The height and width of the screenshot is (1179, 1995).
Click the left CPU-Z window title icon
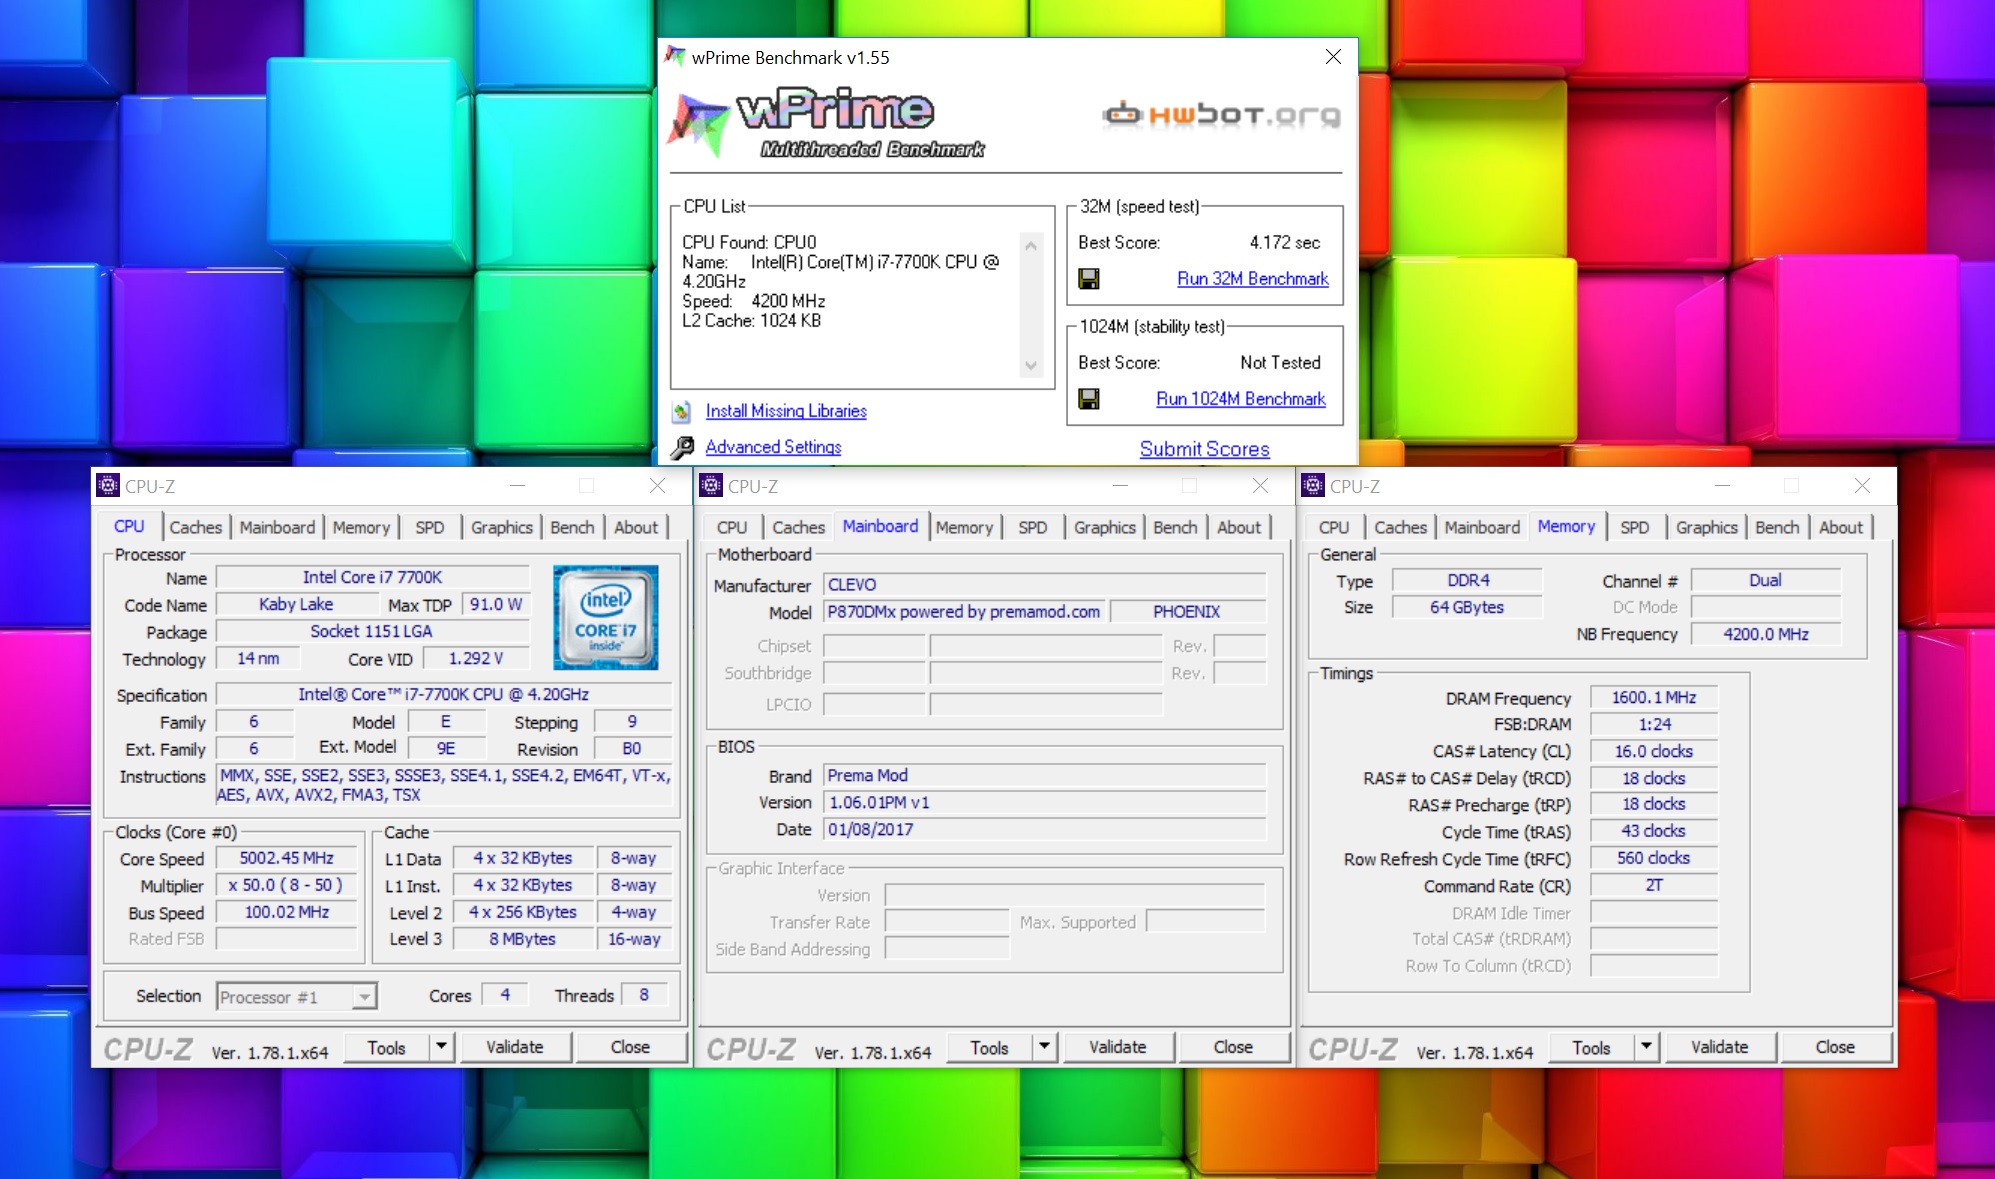coord(108,486)
